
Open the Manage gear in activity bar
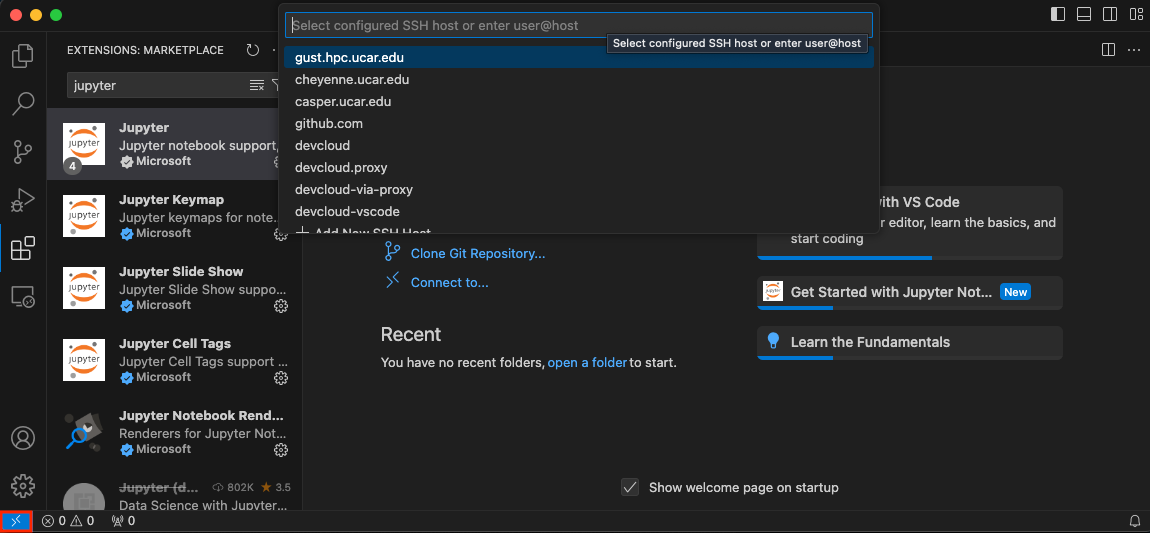tap(23, 485)
